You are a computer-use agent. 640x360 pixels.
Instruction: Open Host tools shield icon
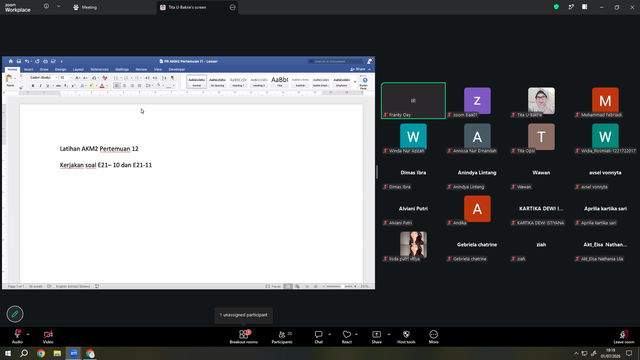[406, 334]
